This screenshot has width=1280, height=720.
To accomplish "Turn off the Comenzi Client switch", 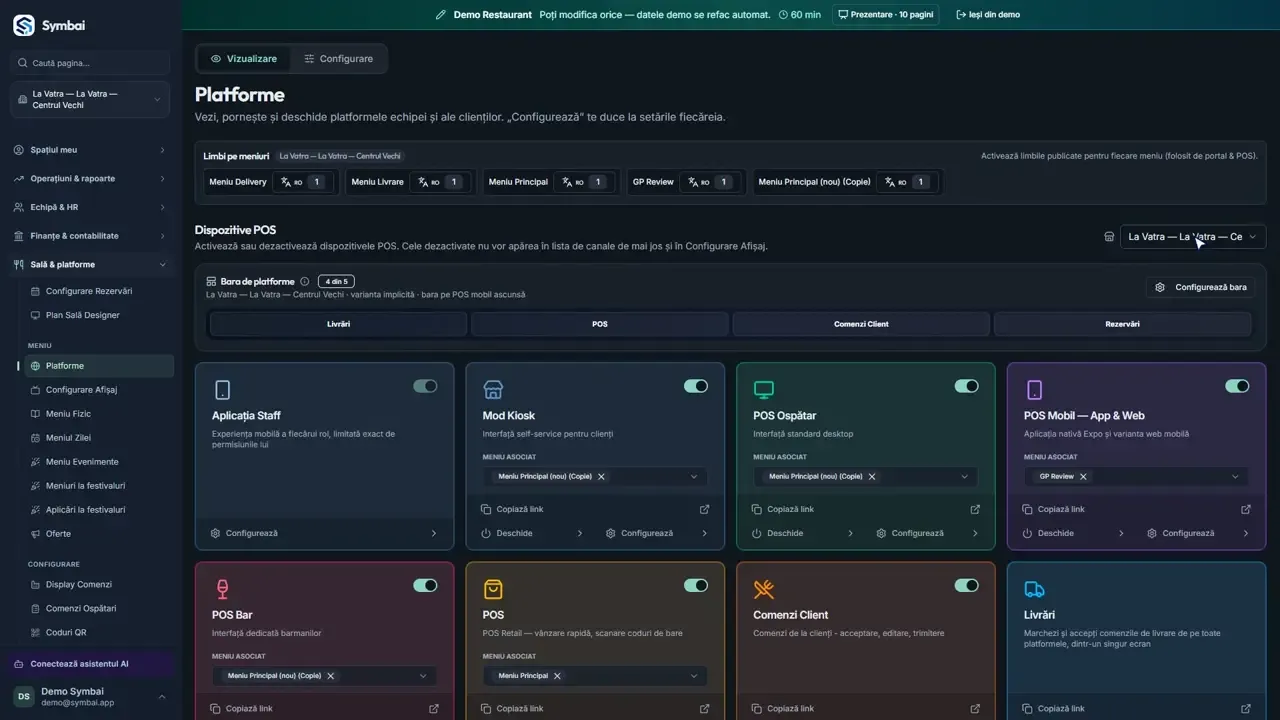I will click(x=967, y=585).
